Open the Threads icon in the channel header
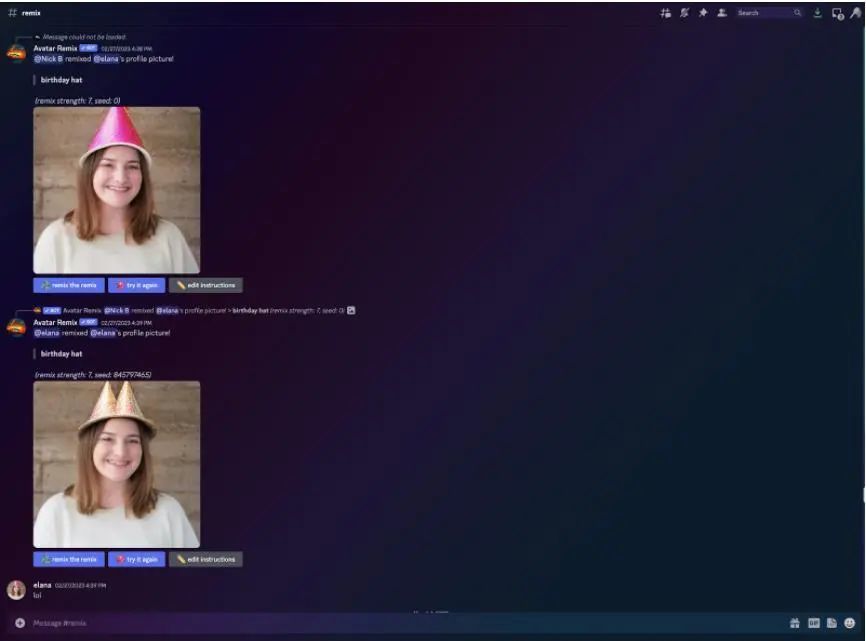This screenshot has height=641, width=866. pos(665,13)
